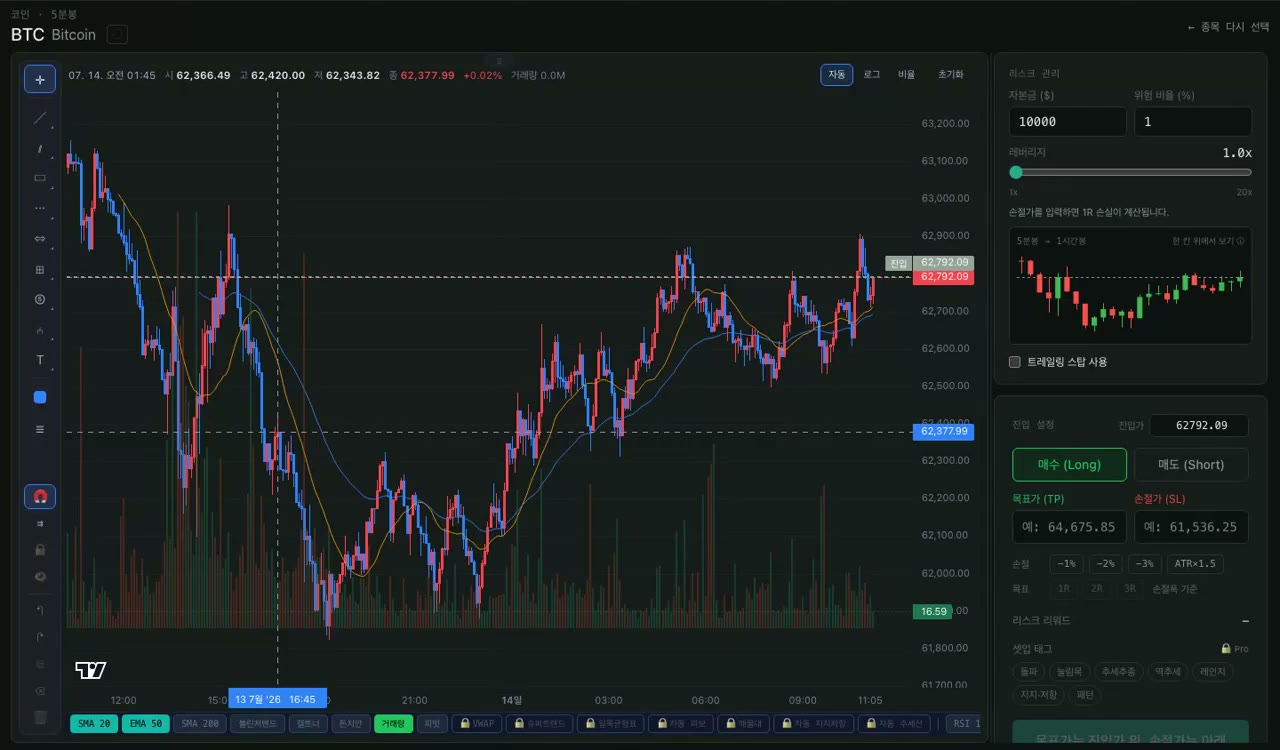The image size is (1280, 750).
Task: Toggle the magnet snap mode
Action: pos(40,496)
